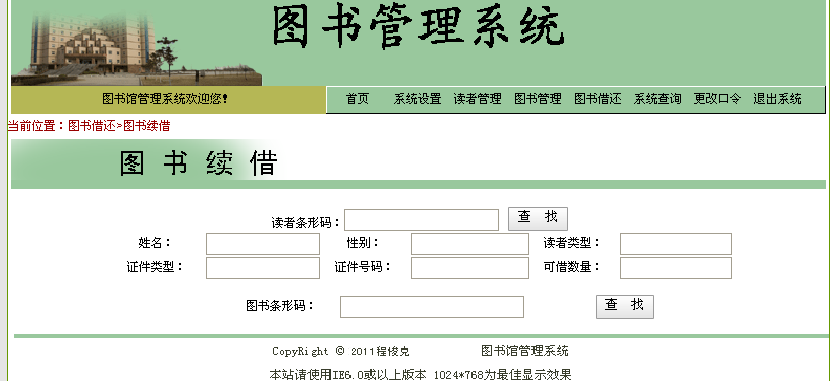
Task: Select 更改口令 in navigation bar
Action: [x=717, y=99]
